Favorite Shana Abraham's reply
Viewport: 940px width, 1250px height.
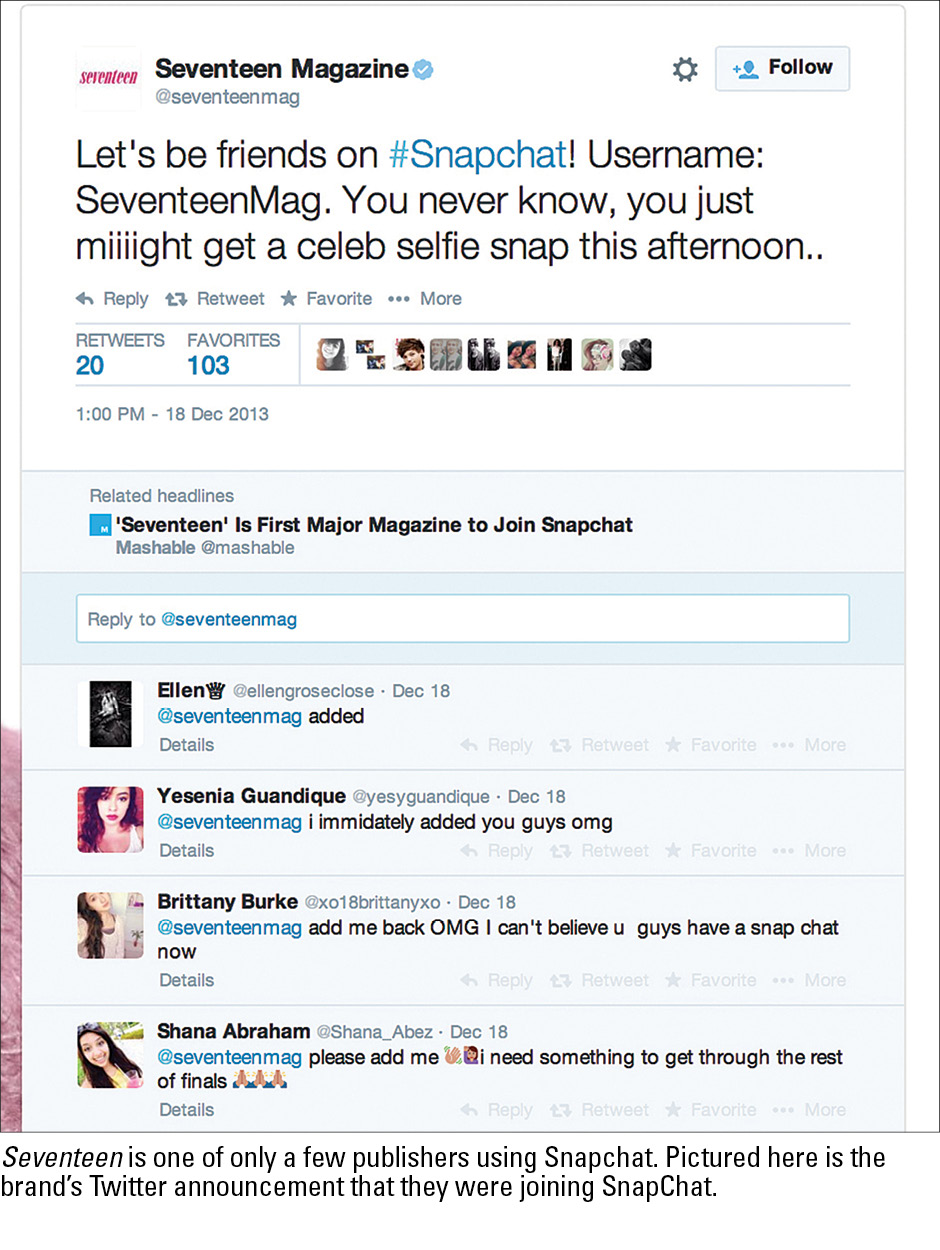click(711, 1110)
